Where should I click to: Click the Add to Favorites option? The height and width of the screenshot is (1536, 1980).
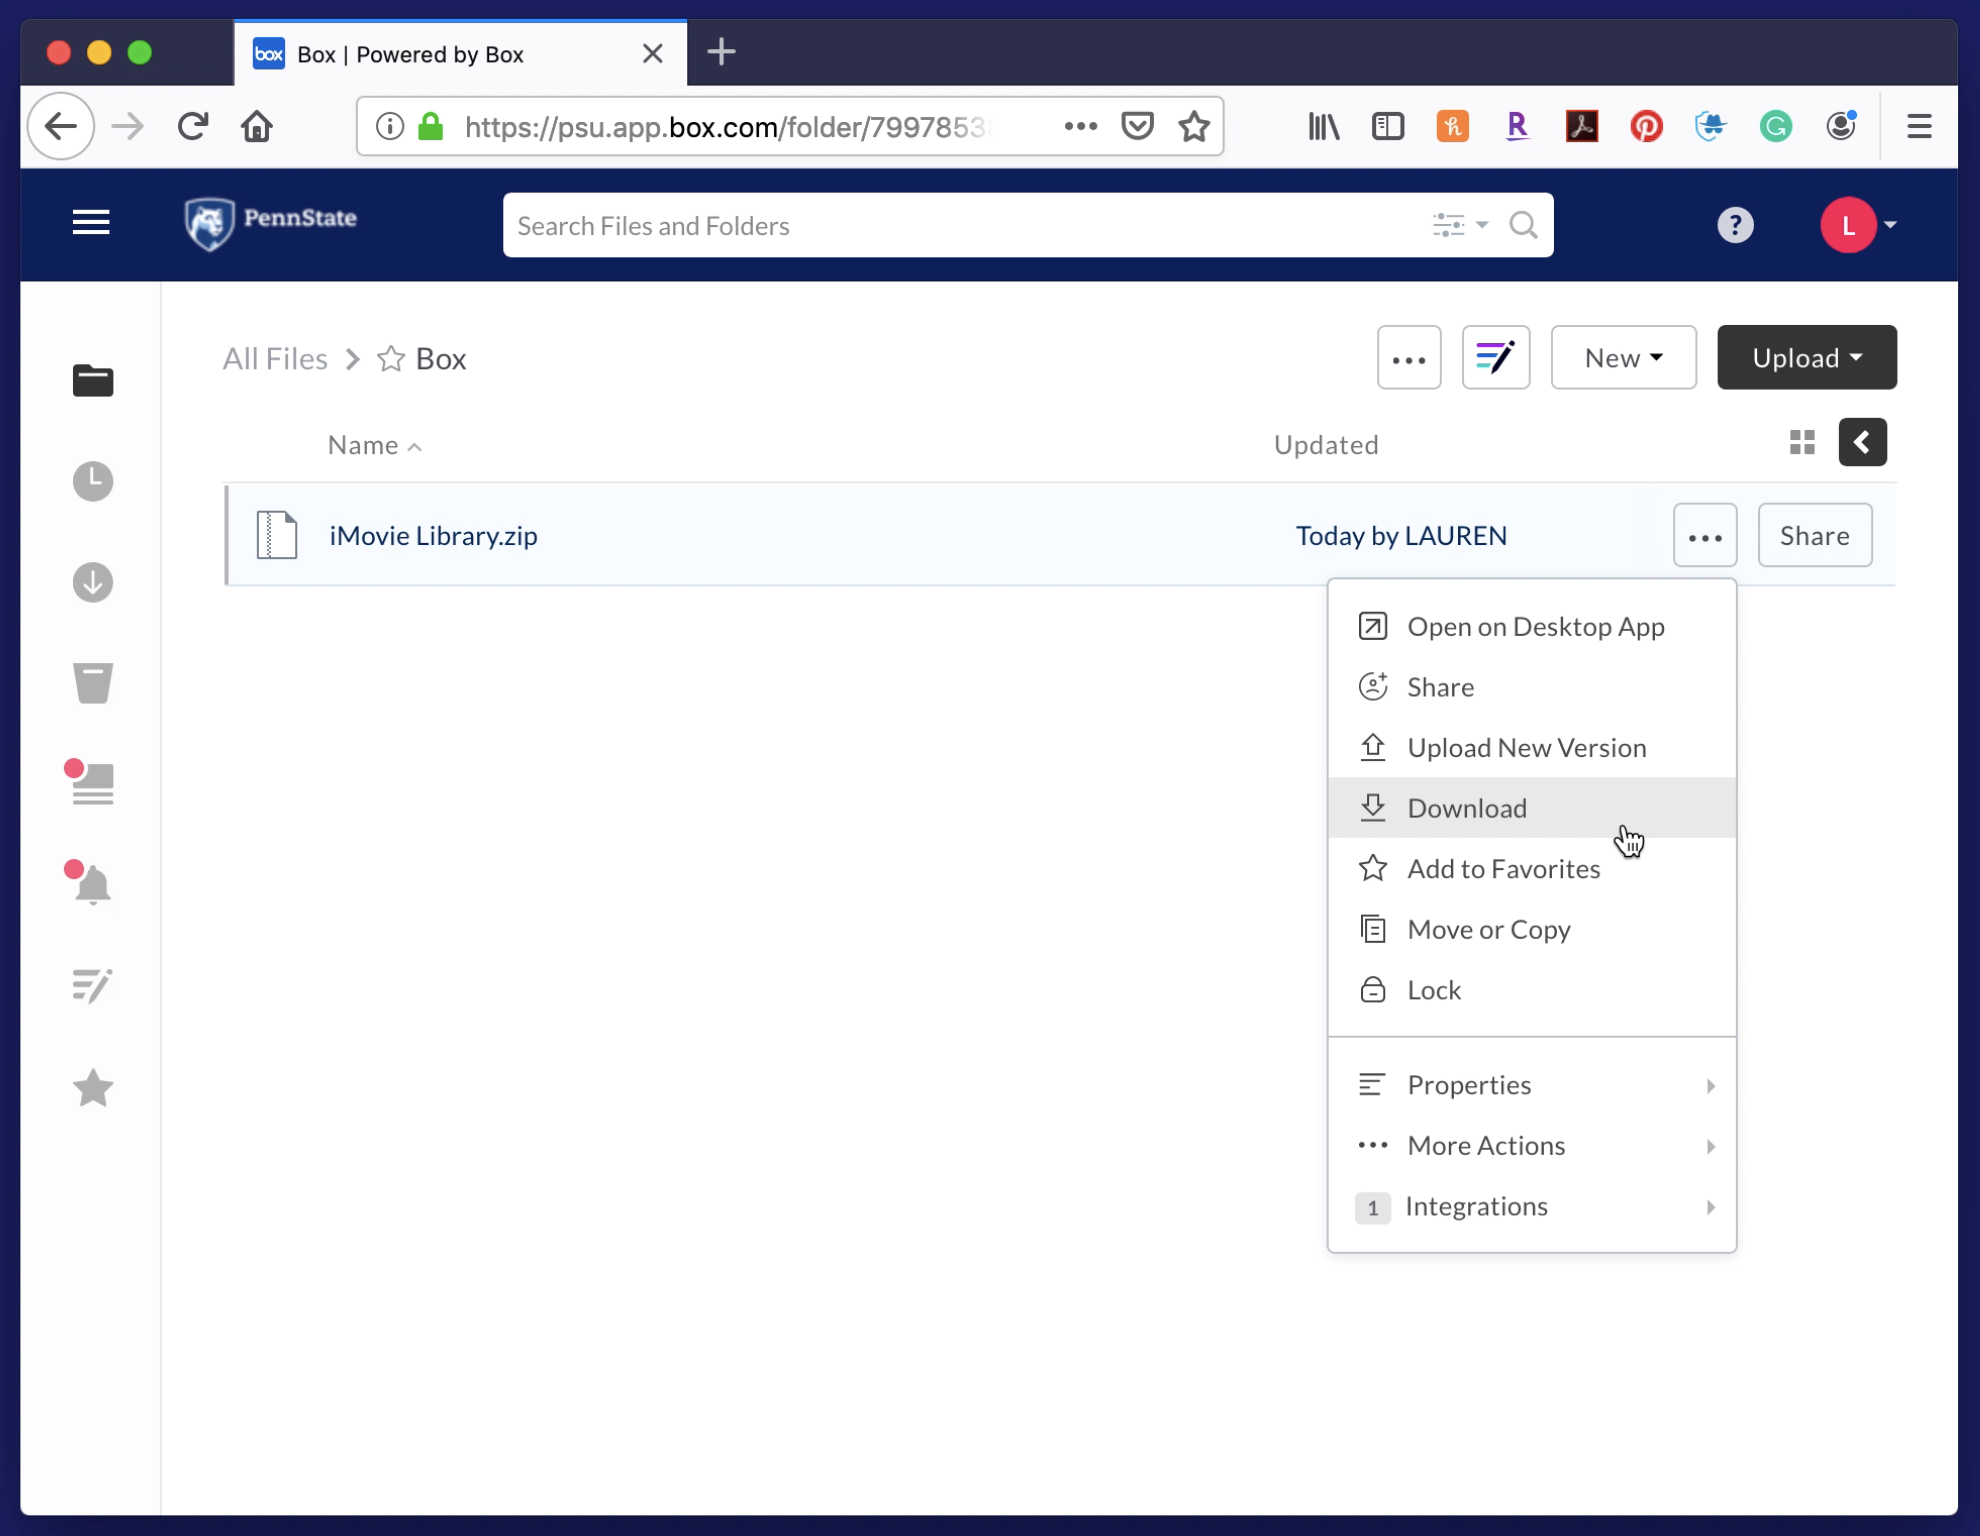(x=1503, y=868)
